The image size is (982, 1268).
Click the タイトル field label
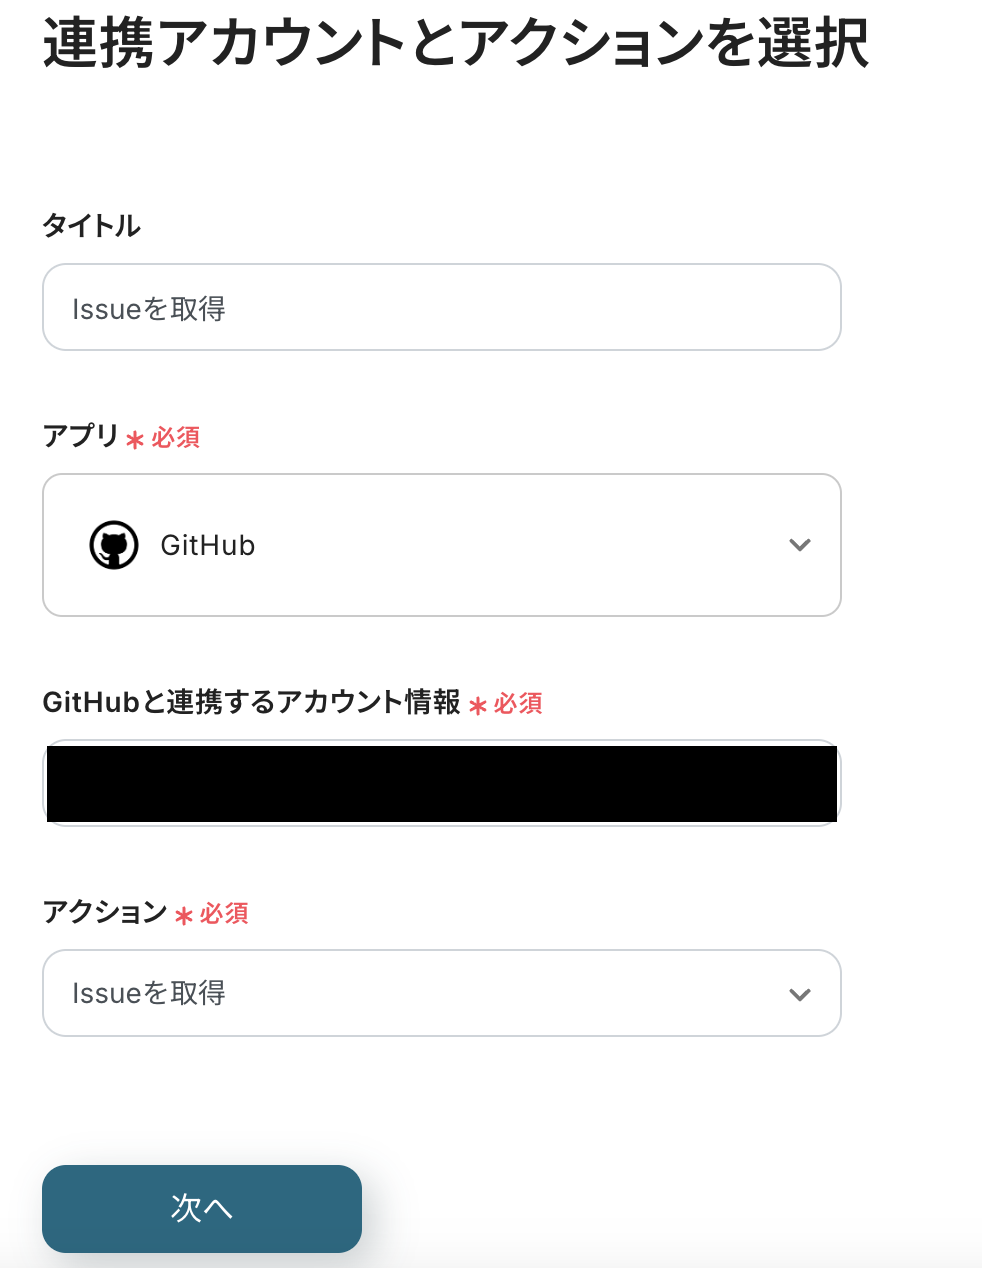point(91,225)
